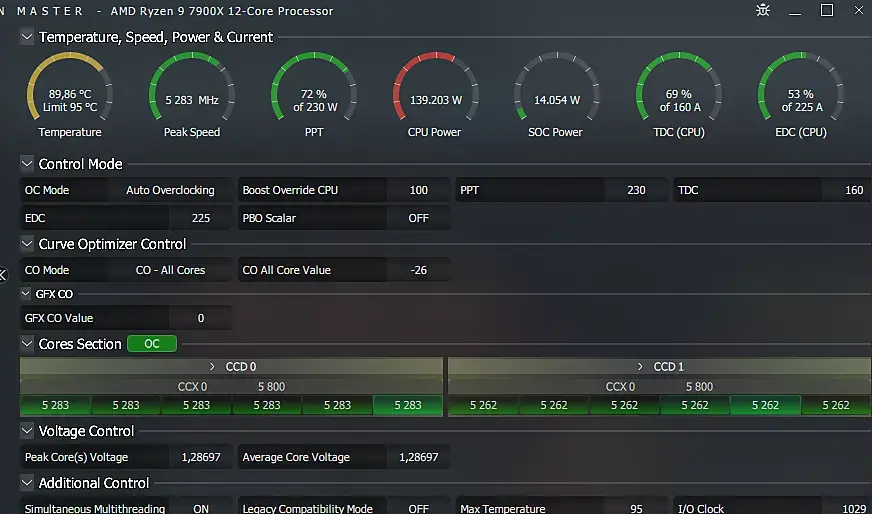The image size is (872, 514).
Task: Collapse the Curve Optimizer Control section
Action: point(27,244)
